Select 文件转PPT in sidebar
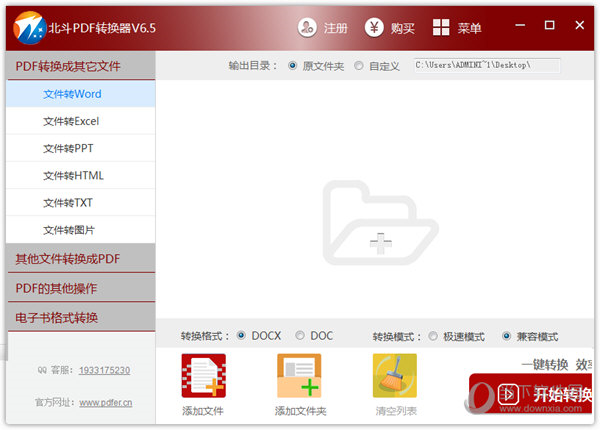This screenshot has width=600, height=430. (x=81, y=148)
